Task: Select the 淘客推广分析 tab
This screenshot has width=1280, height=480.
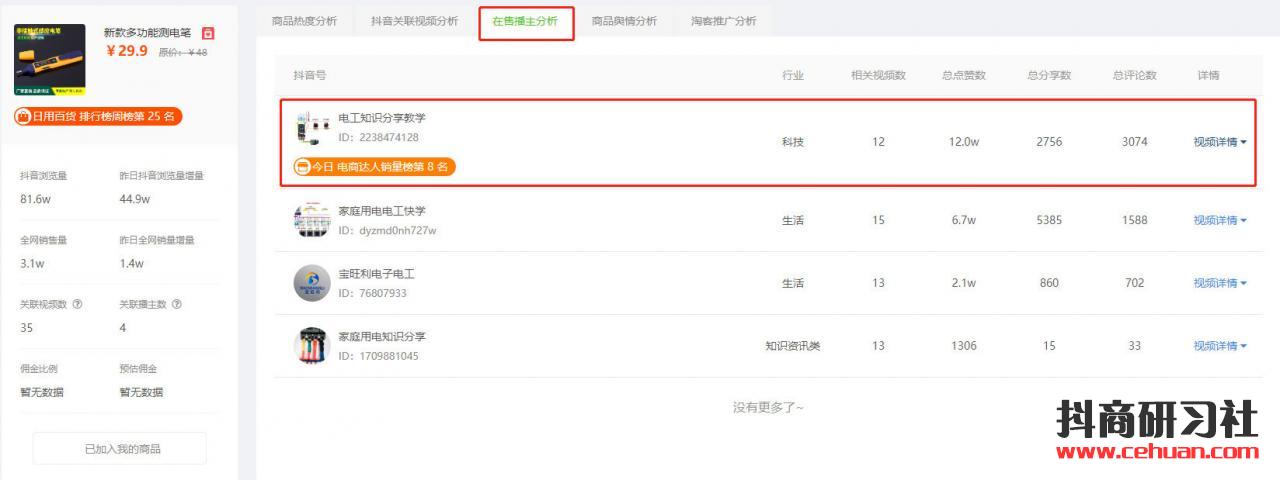Action: (723, 21)
